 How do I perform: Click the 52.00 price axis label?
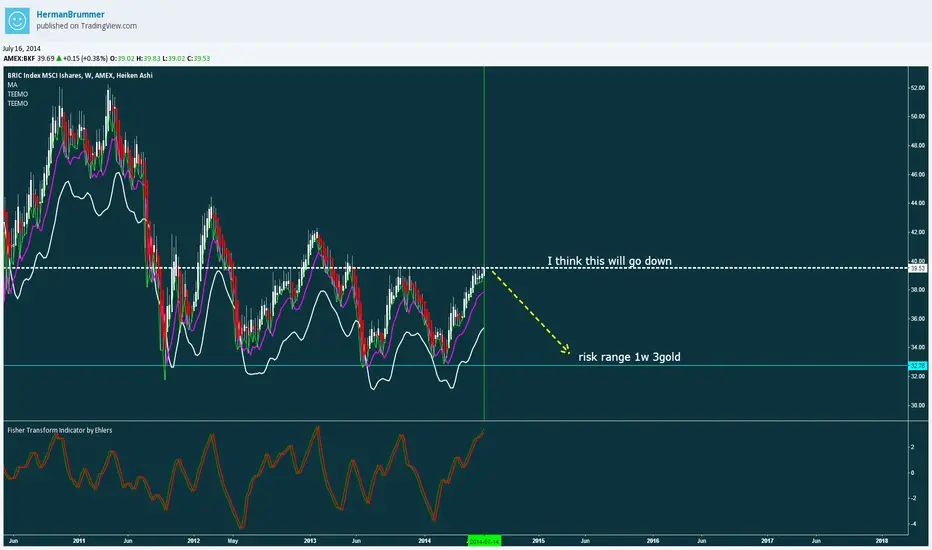917,88
